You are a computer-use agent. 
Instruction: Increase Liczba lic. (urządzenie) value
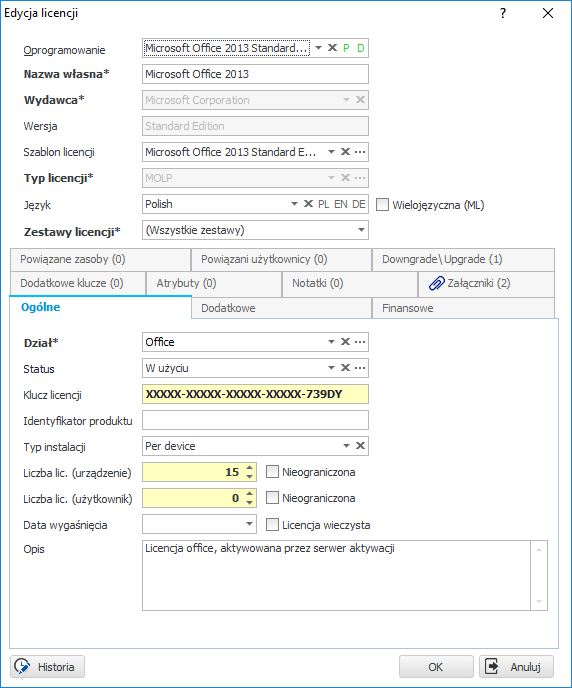click(249, 468)
